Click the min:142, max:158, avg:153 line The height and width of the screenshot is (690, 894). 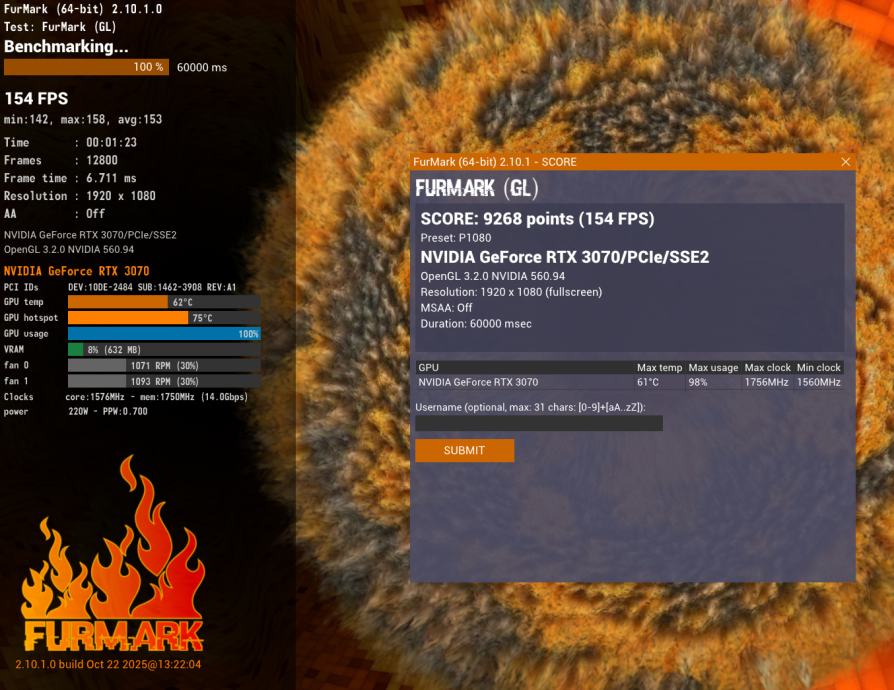(83, 120)
